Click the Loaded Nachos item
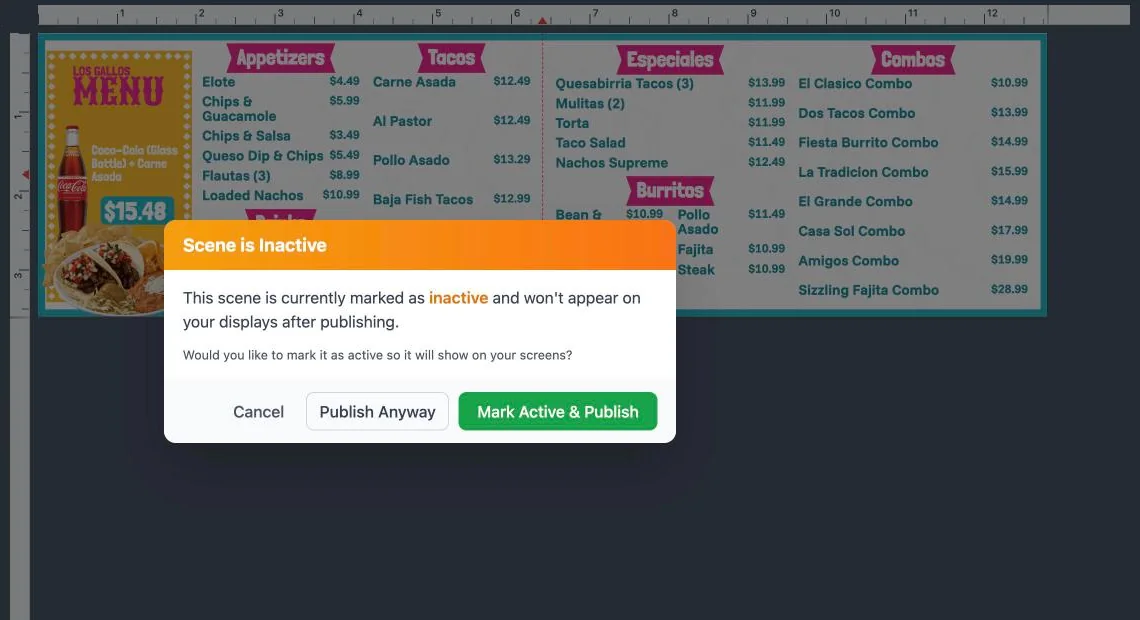 (252, 196)
